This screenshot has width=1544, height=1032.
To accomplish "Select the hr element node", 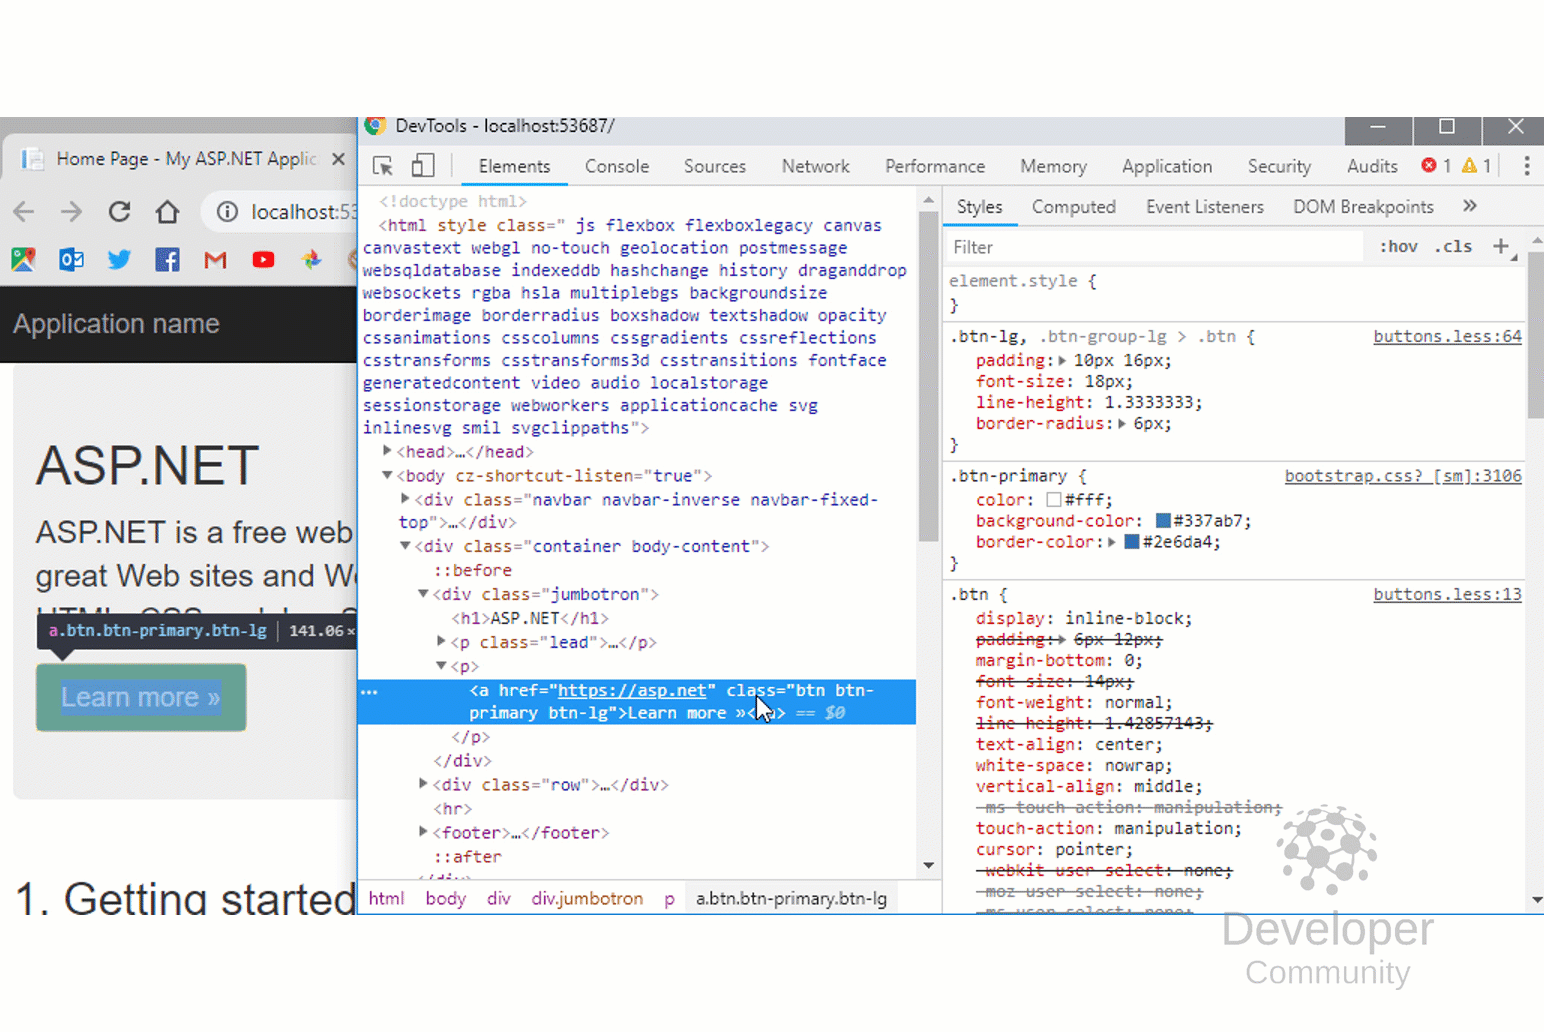I will pyautogui.click(x=452, y=809).
